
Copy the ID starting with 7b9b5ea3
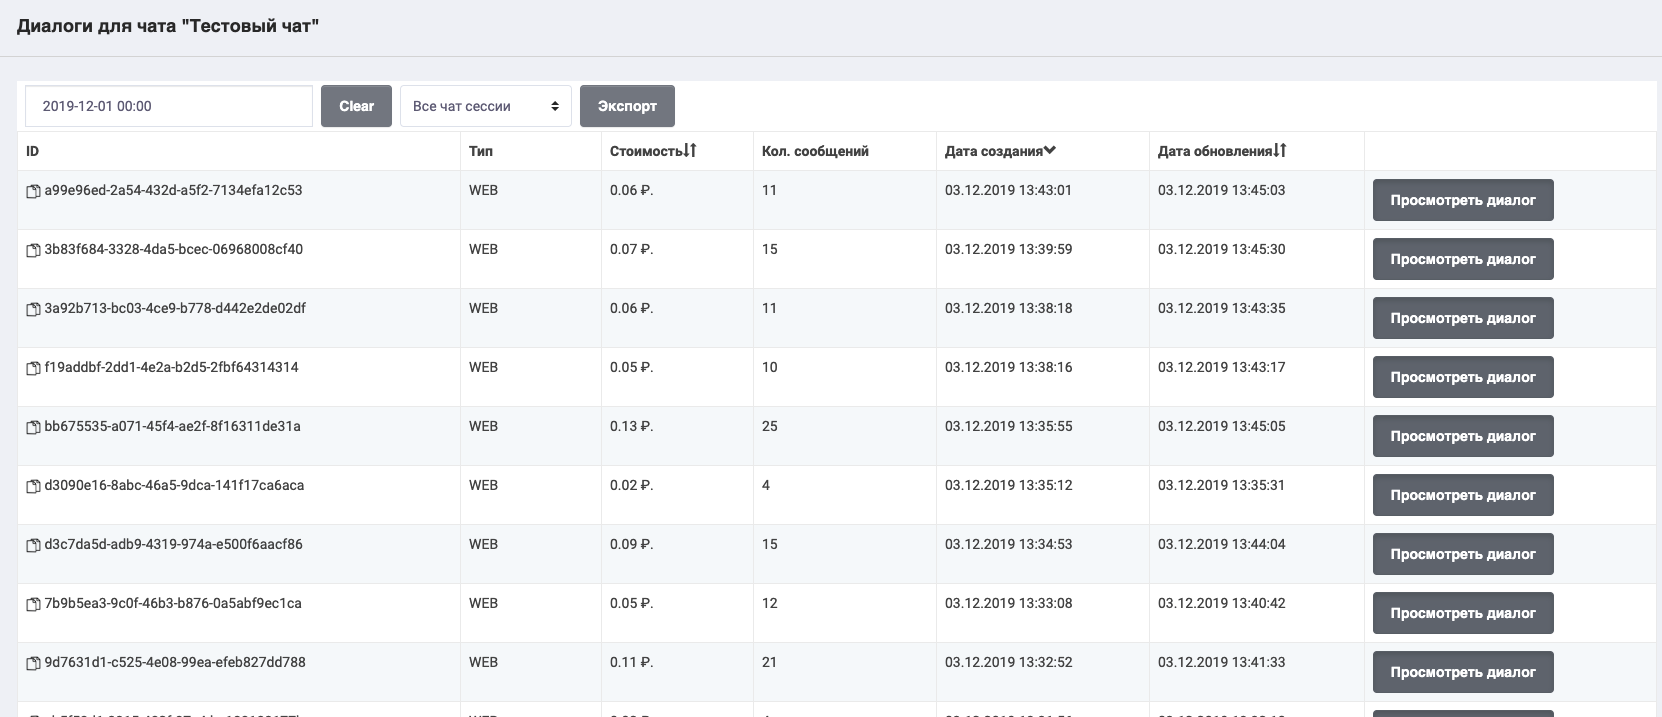33,604
